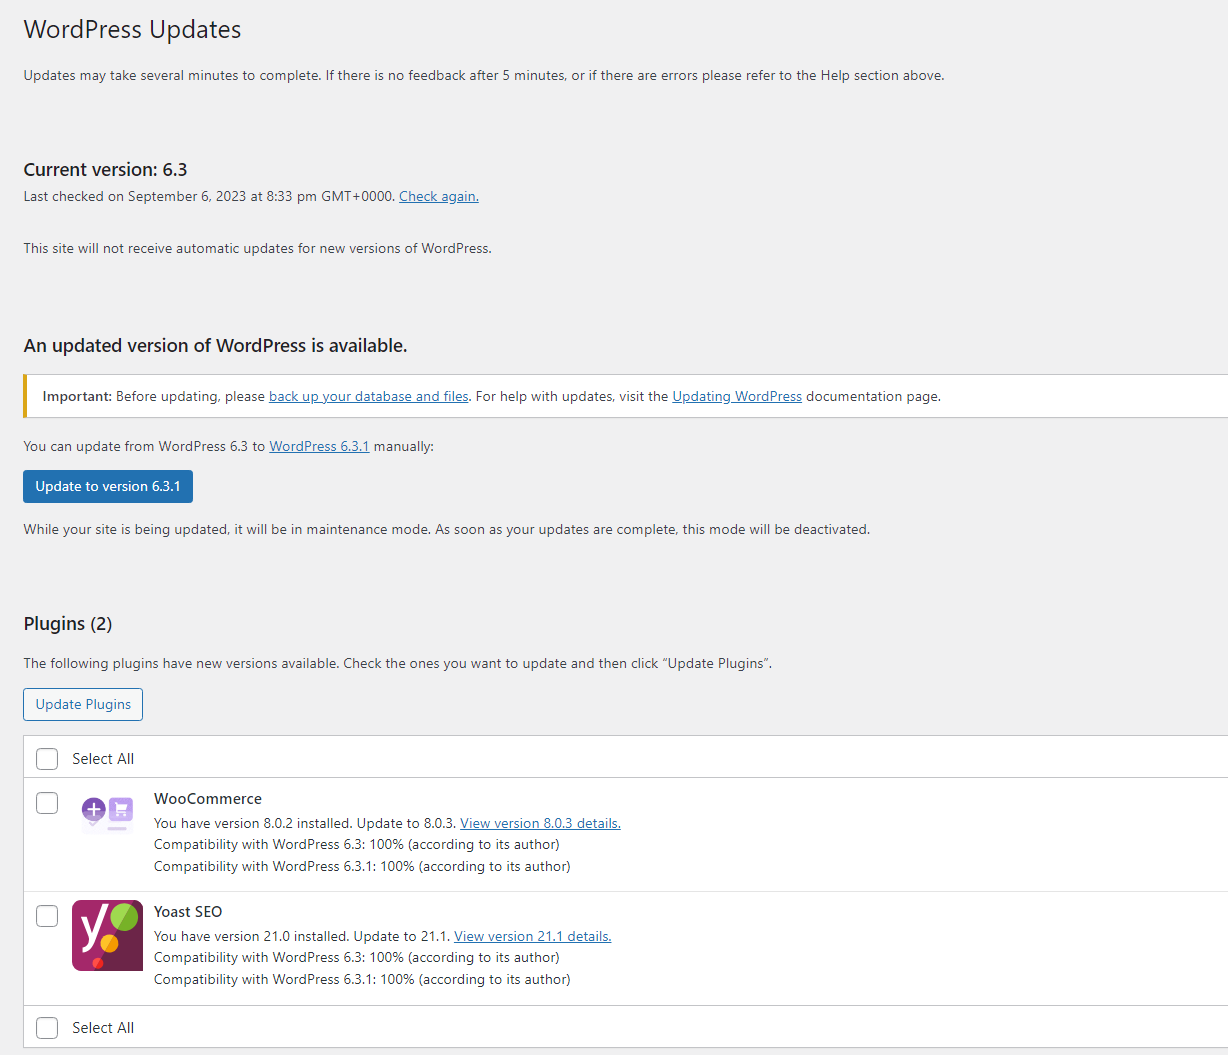Click the WordPress Updates page heading
Viewport: 1228px width, 1055px height.
131,29
